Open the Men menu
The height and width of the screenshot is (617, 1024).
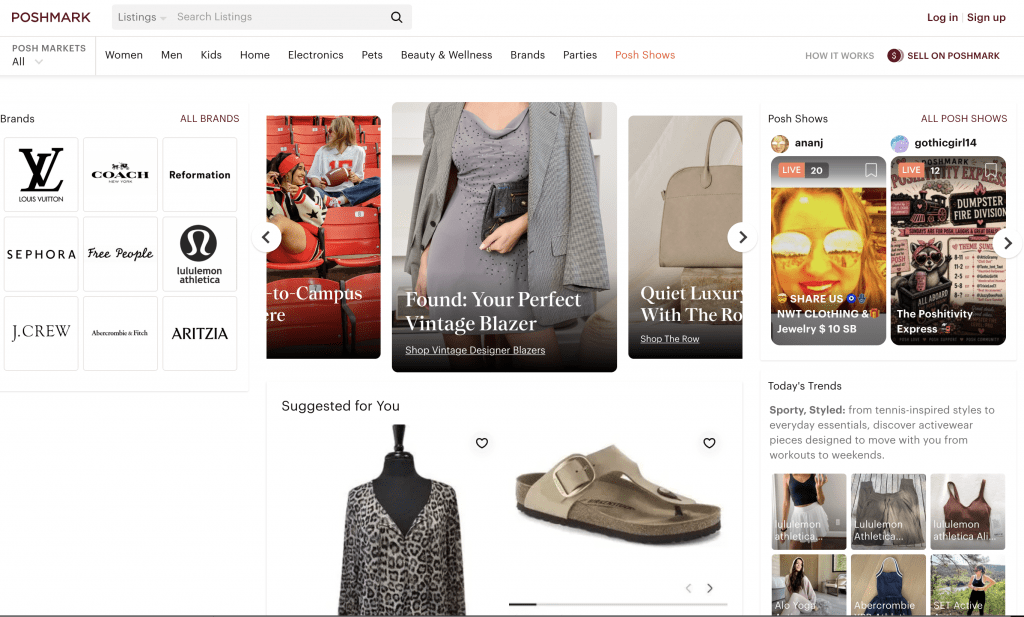coord(172,55)
